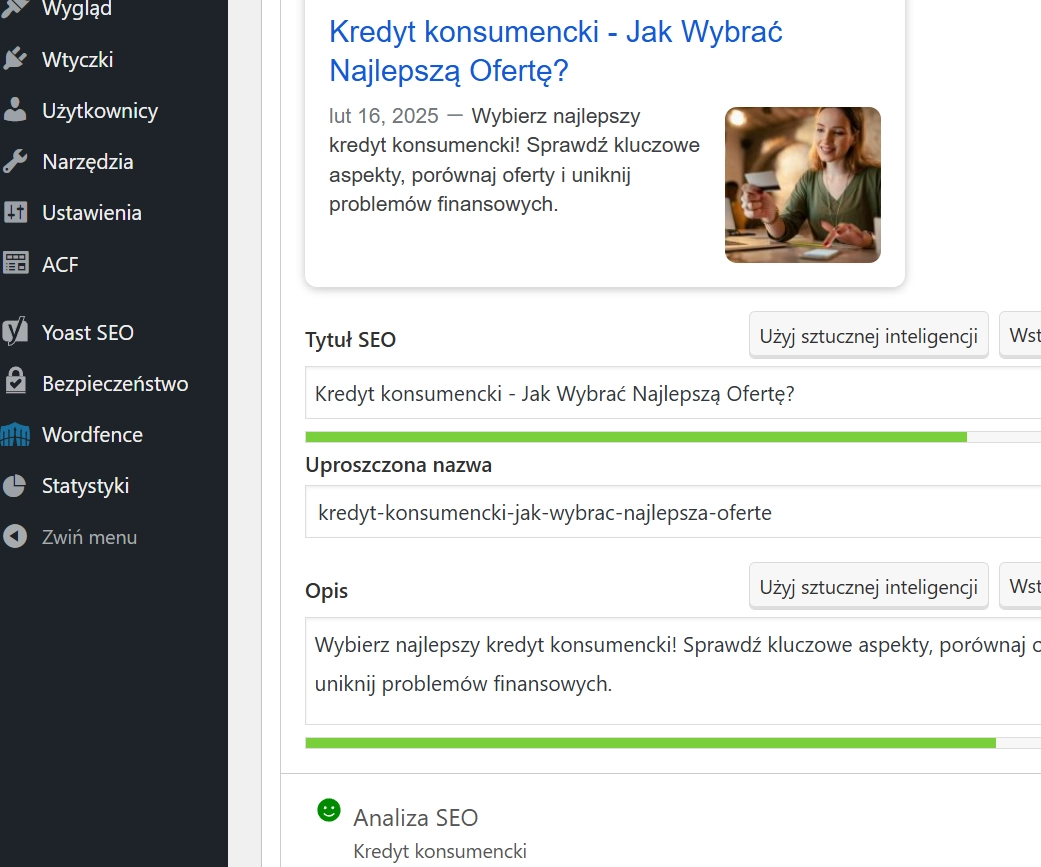This screenshot has height=867, width=1041.
Task: Open the Wordfence menu item
Action: point(92,435)
